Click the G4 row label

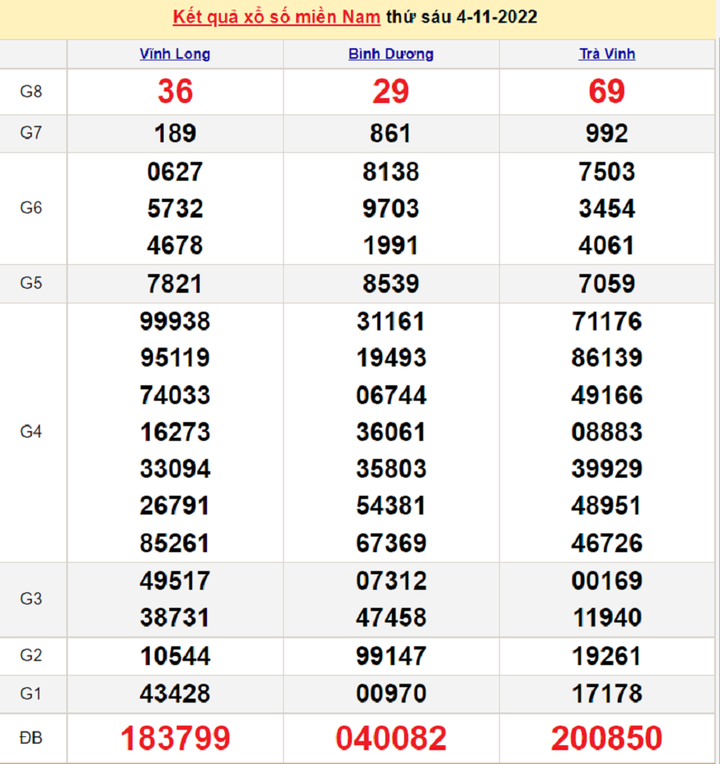32,432
